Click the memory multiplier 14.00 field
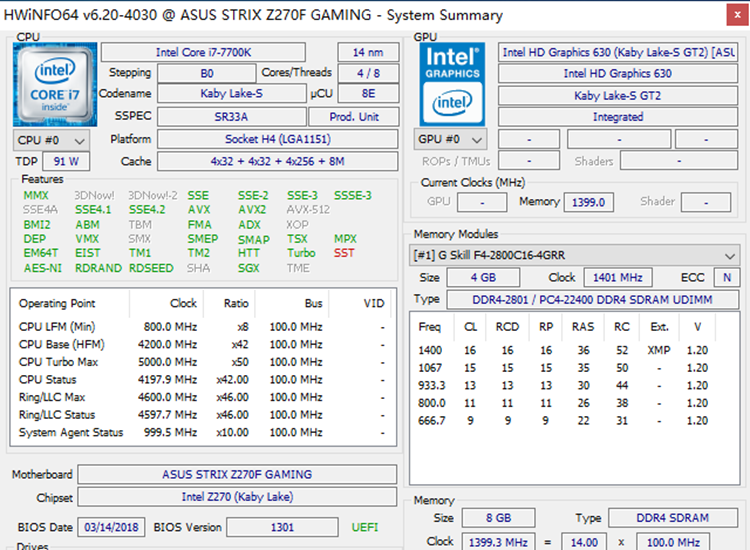750x550 pixels. pyautogui.click(x=584, y=542)
